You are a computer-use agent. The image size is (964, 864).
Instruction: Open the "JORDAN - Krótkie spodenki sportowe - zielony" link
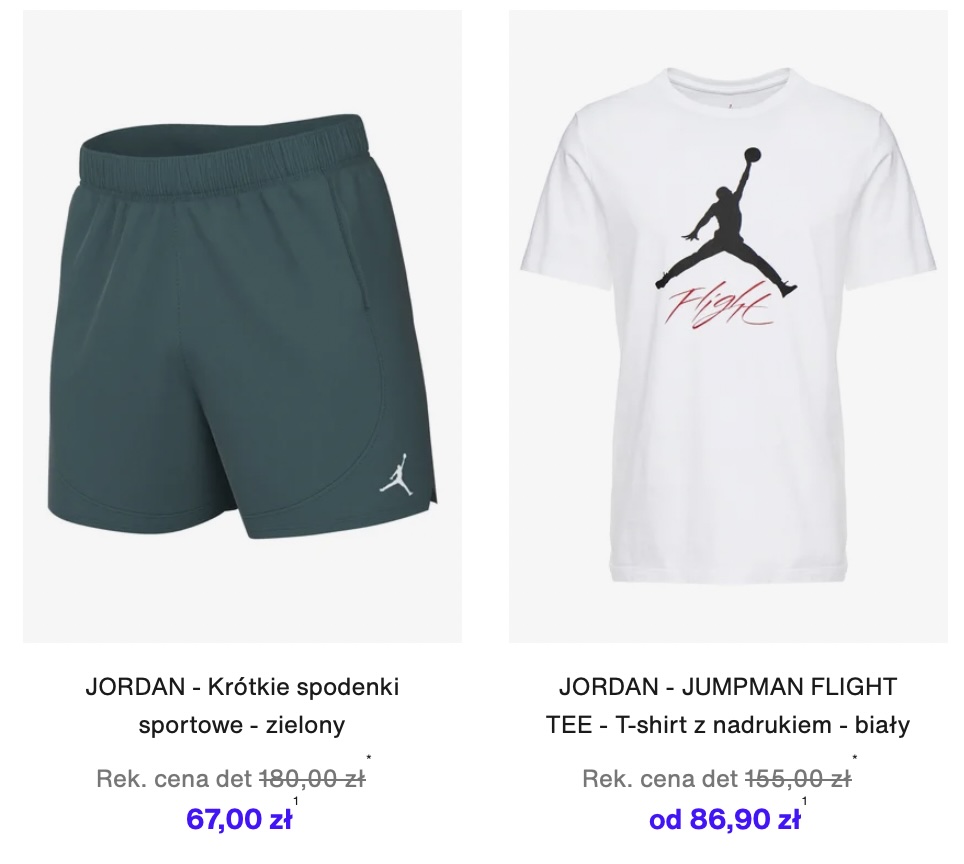point(242,705)
